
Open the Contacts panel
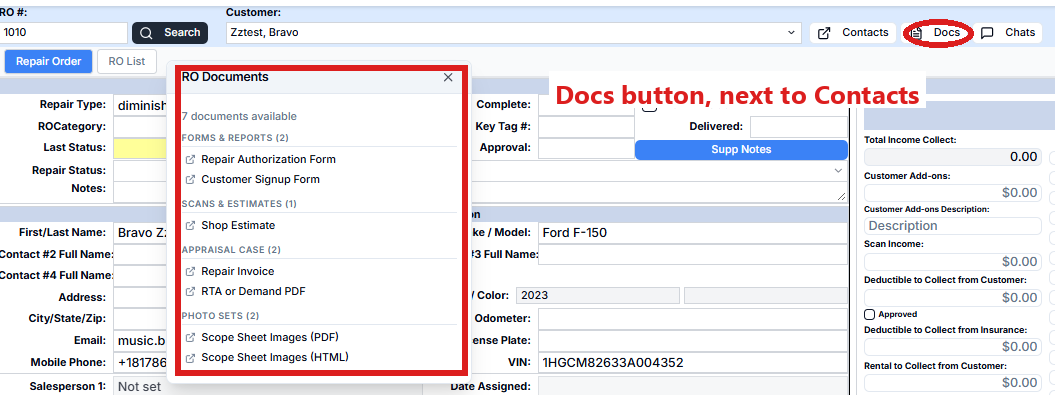(x=853, y=32)
